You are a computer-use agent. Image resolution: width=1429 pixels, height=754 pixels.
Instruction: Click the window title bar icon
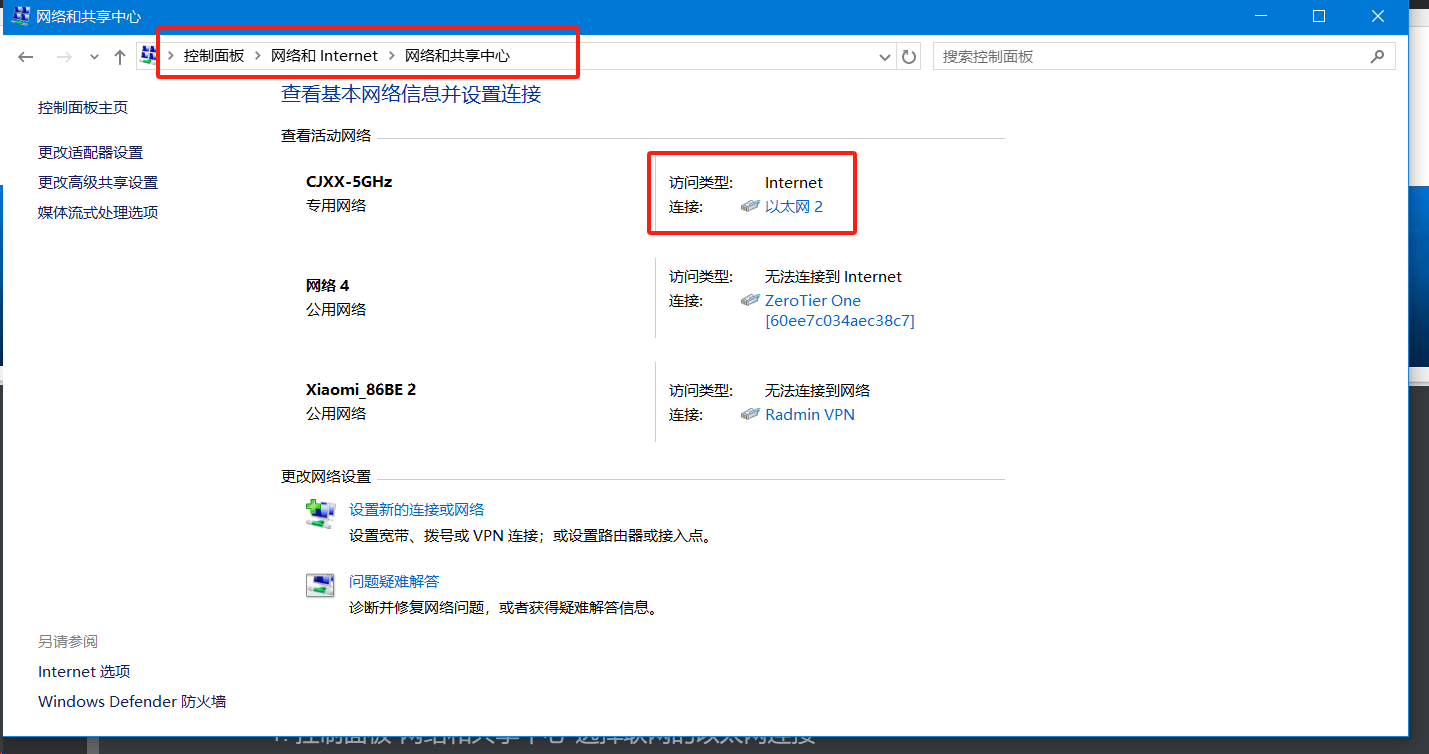point(20,16)
